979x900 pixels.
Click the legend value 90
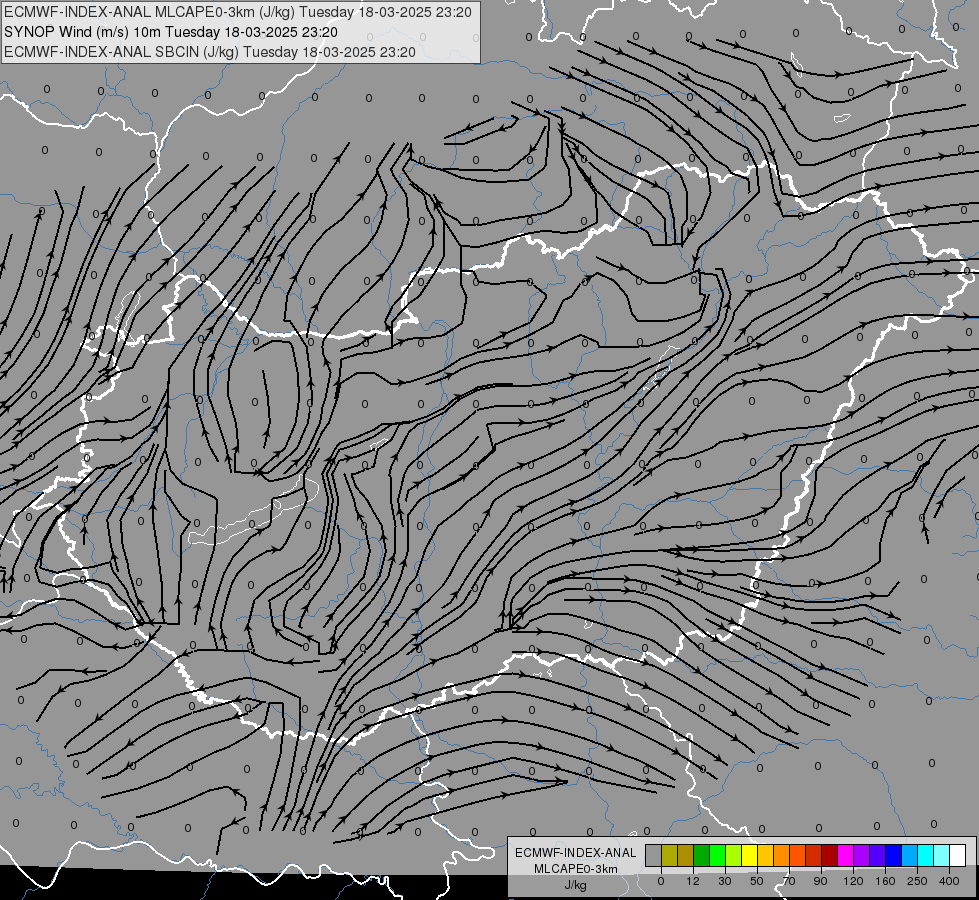[820, 881]
